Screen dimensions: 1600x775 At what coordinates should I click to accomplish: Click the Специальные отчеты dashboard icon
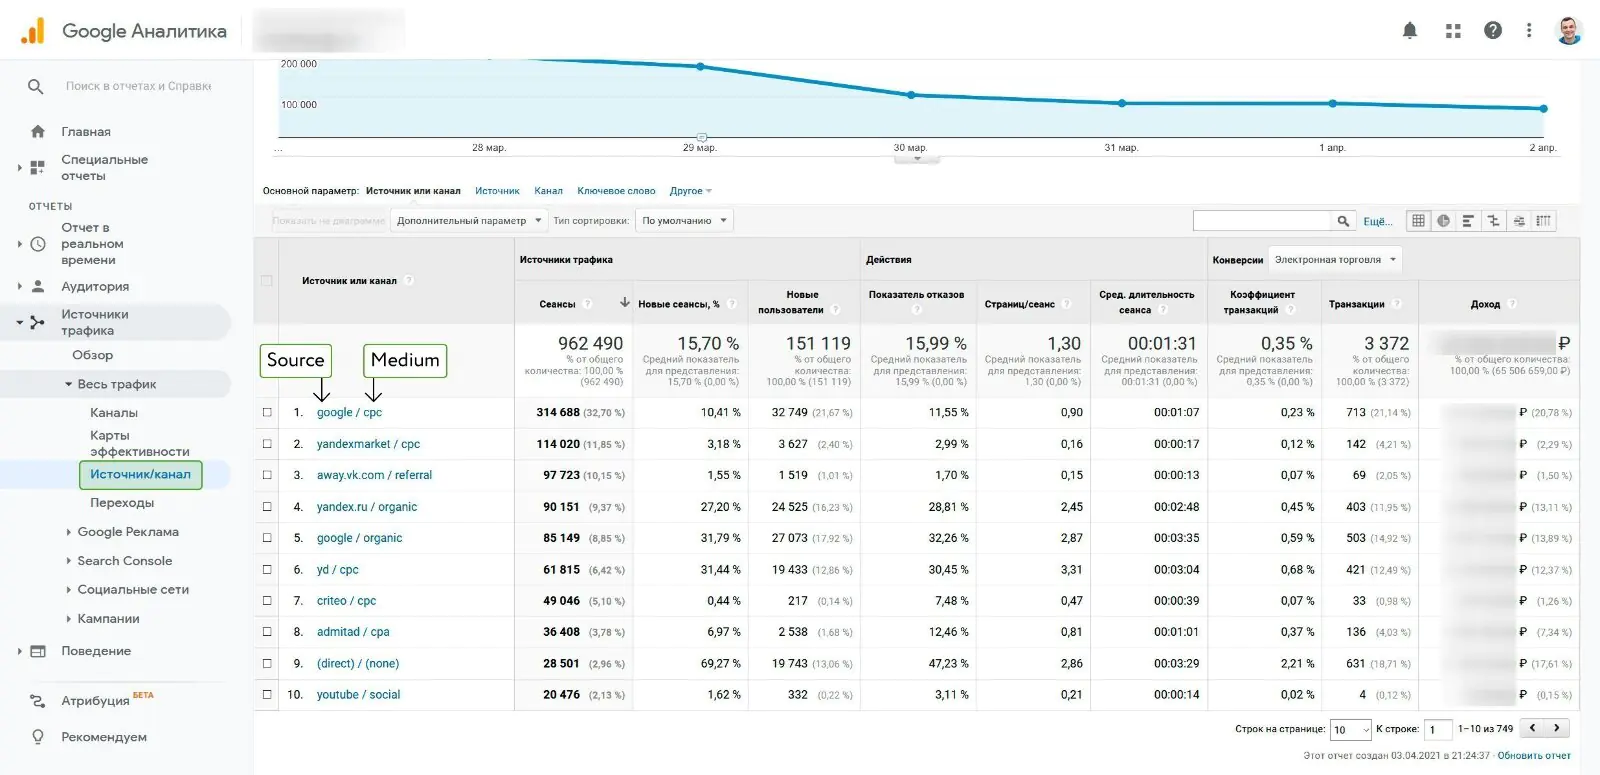[x=38, y=167]
